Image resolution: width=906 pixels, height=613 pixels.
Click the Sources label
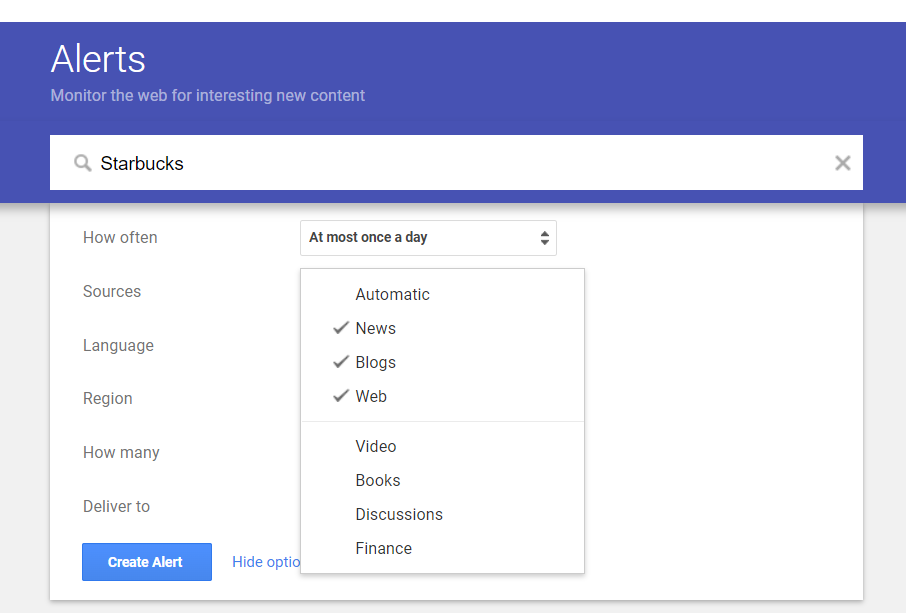coord(112,291)
